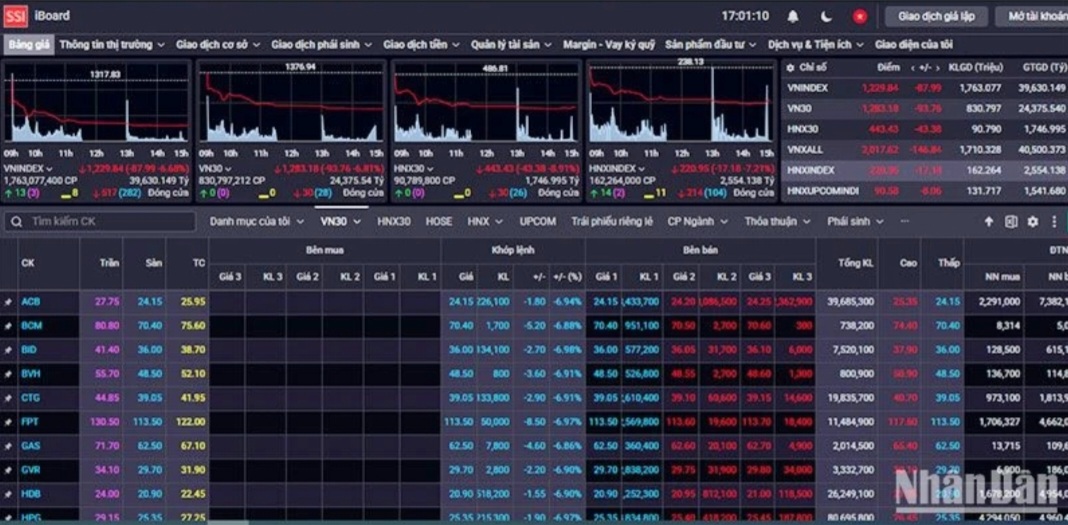Show more tabs with ellipsis icon
This screenshot has height=525, width=1068.
tap(905, 221)
